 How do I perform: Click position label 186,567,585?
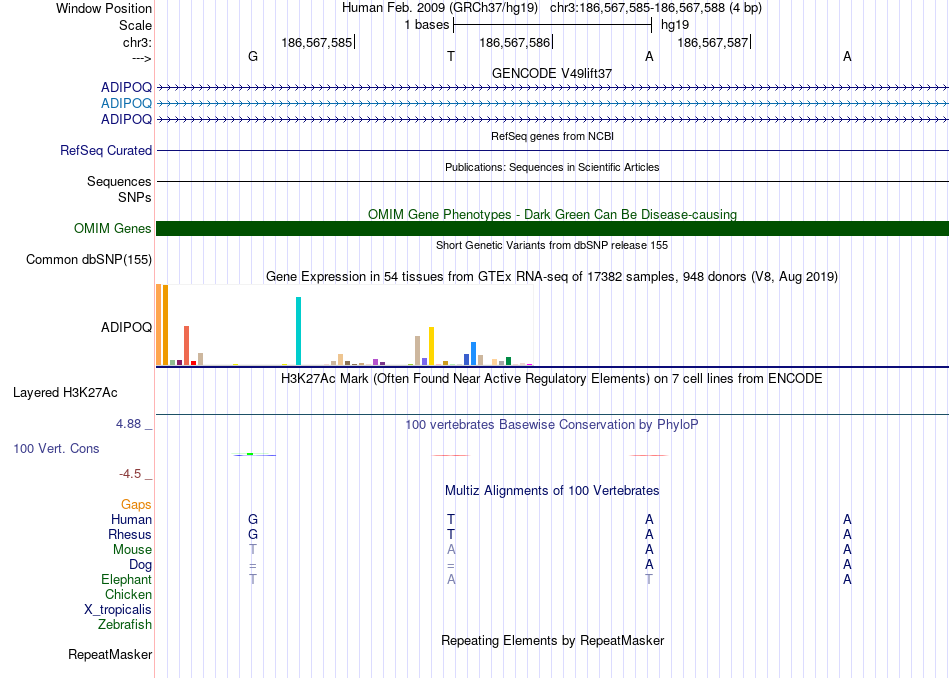[316, 42]
